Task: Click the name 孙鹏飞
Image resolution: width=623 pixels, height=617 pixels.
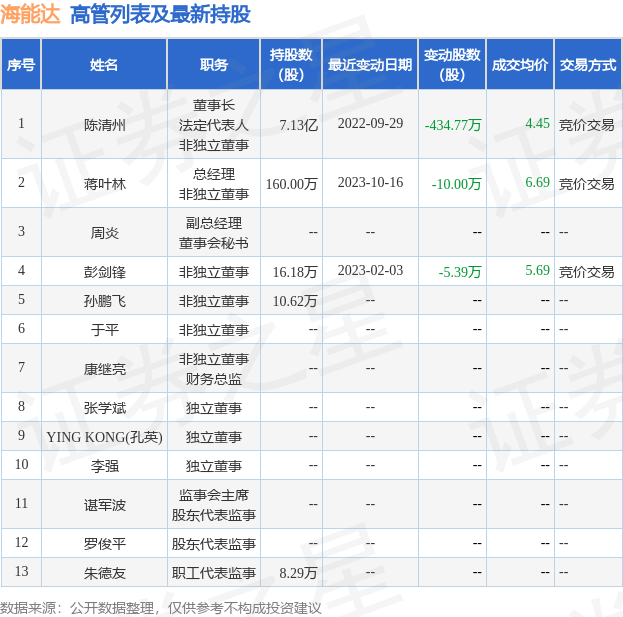Action: pos(105,301)
